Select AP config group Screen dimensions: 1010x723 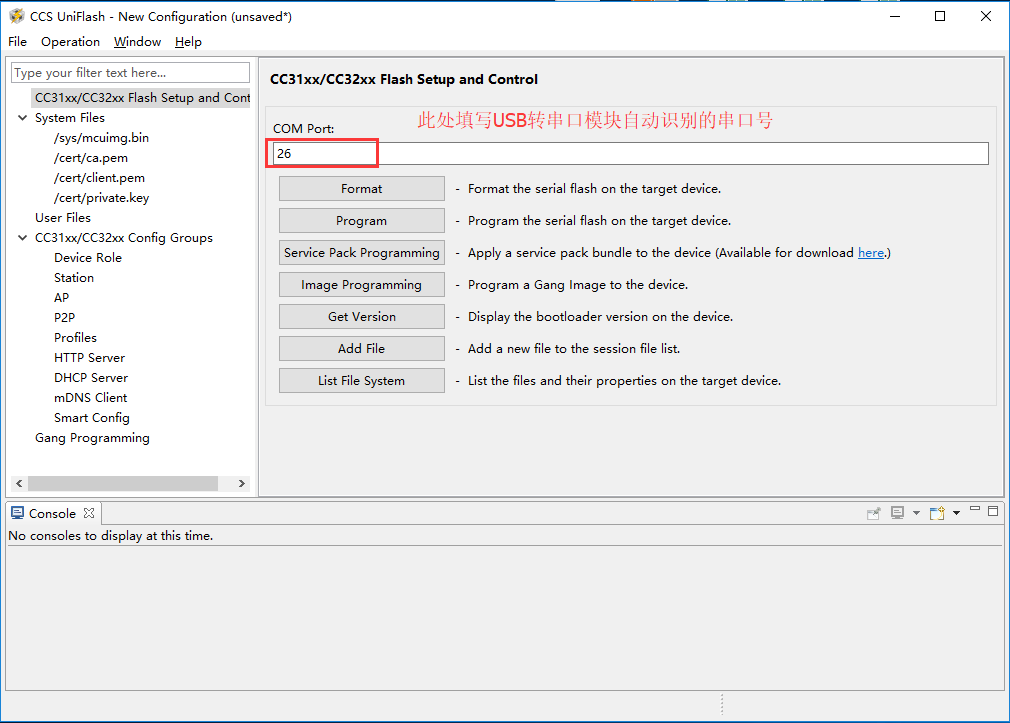[x=61, y=298]
